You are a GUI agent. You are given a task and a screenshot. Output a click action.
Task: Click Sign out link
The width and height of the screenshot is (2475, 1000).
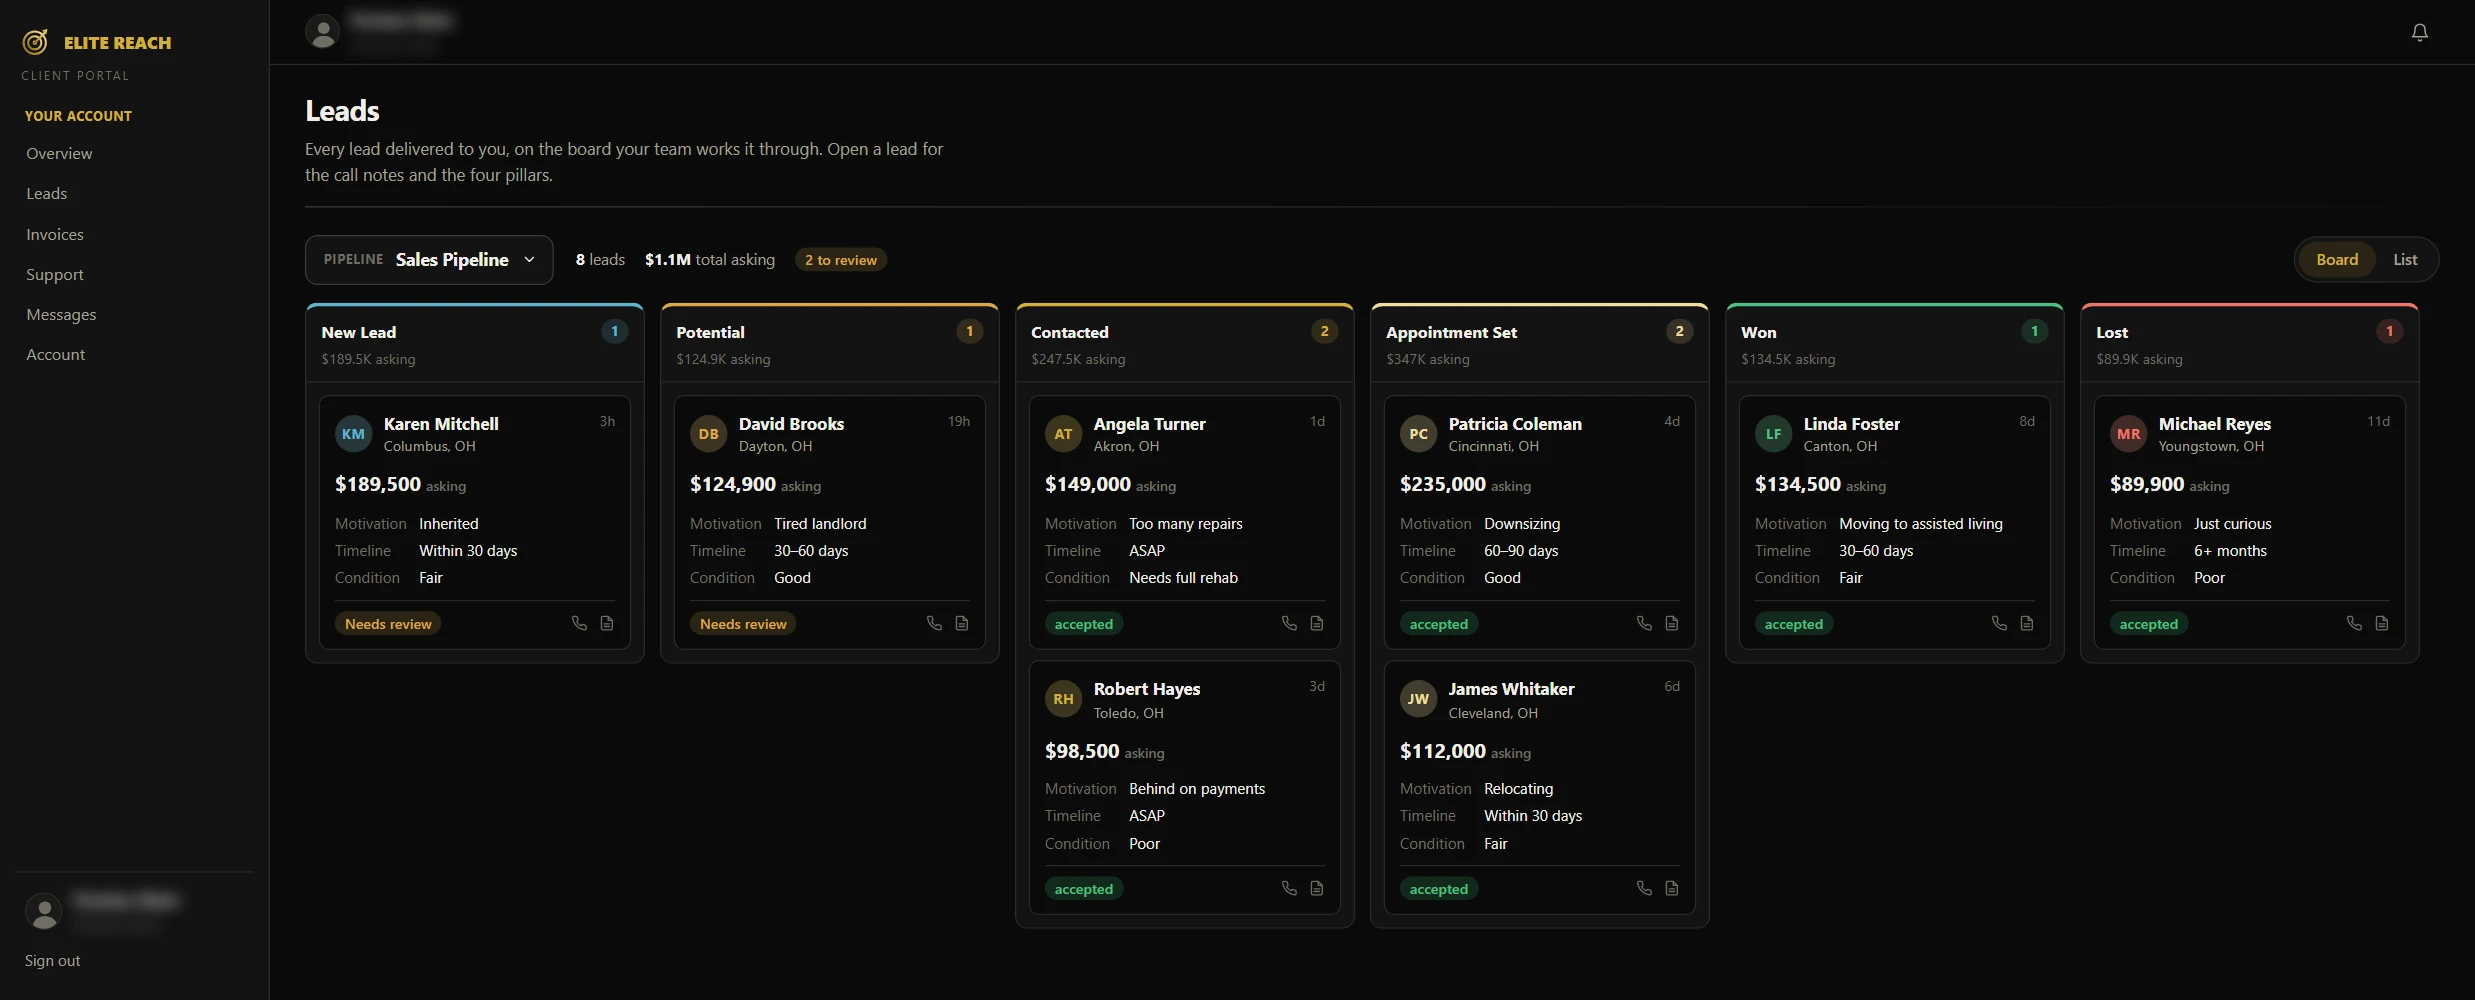(53, 960)
